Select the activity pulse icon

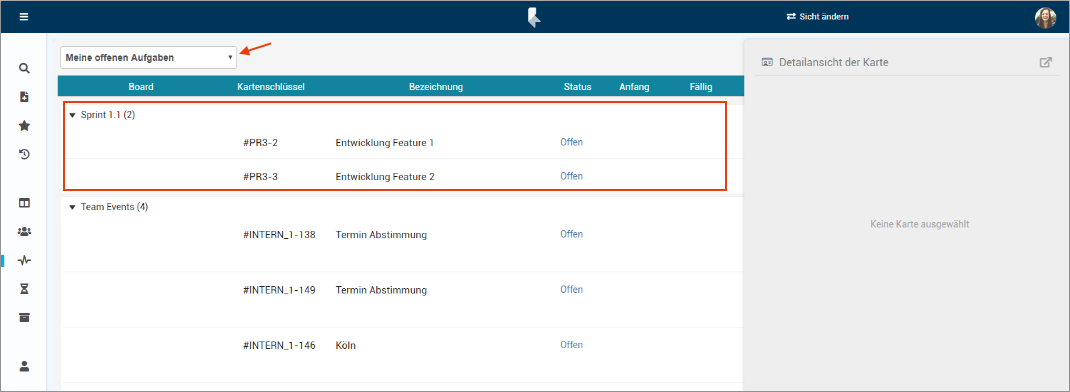[24, 260]
